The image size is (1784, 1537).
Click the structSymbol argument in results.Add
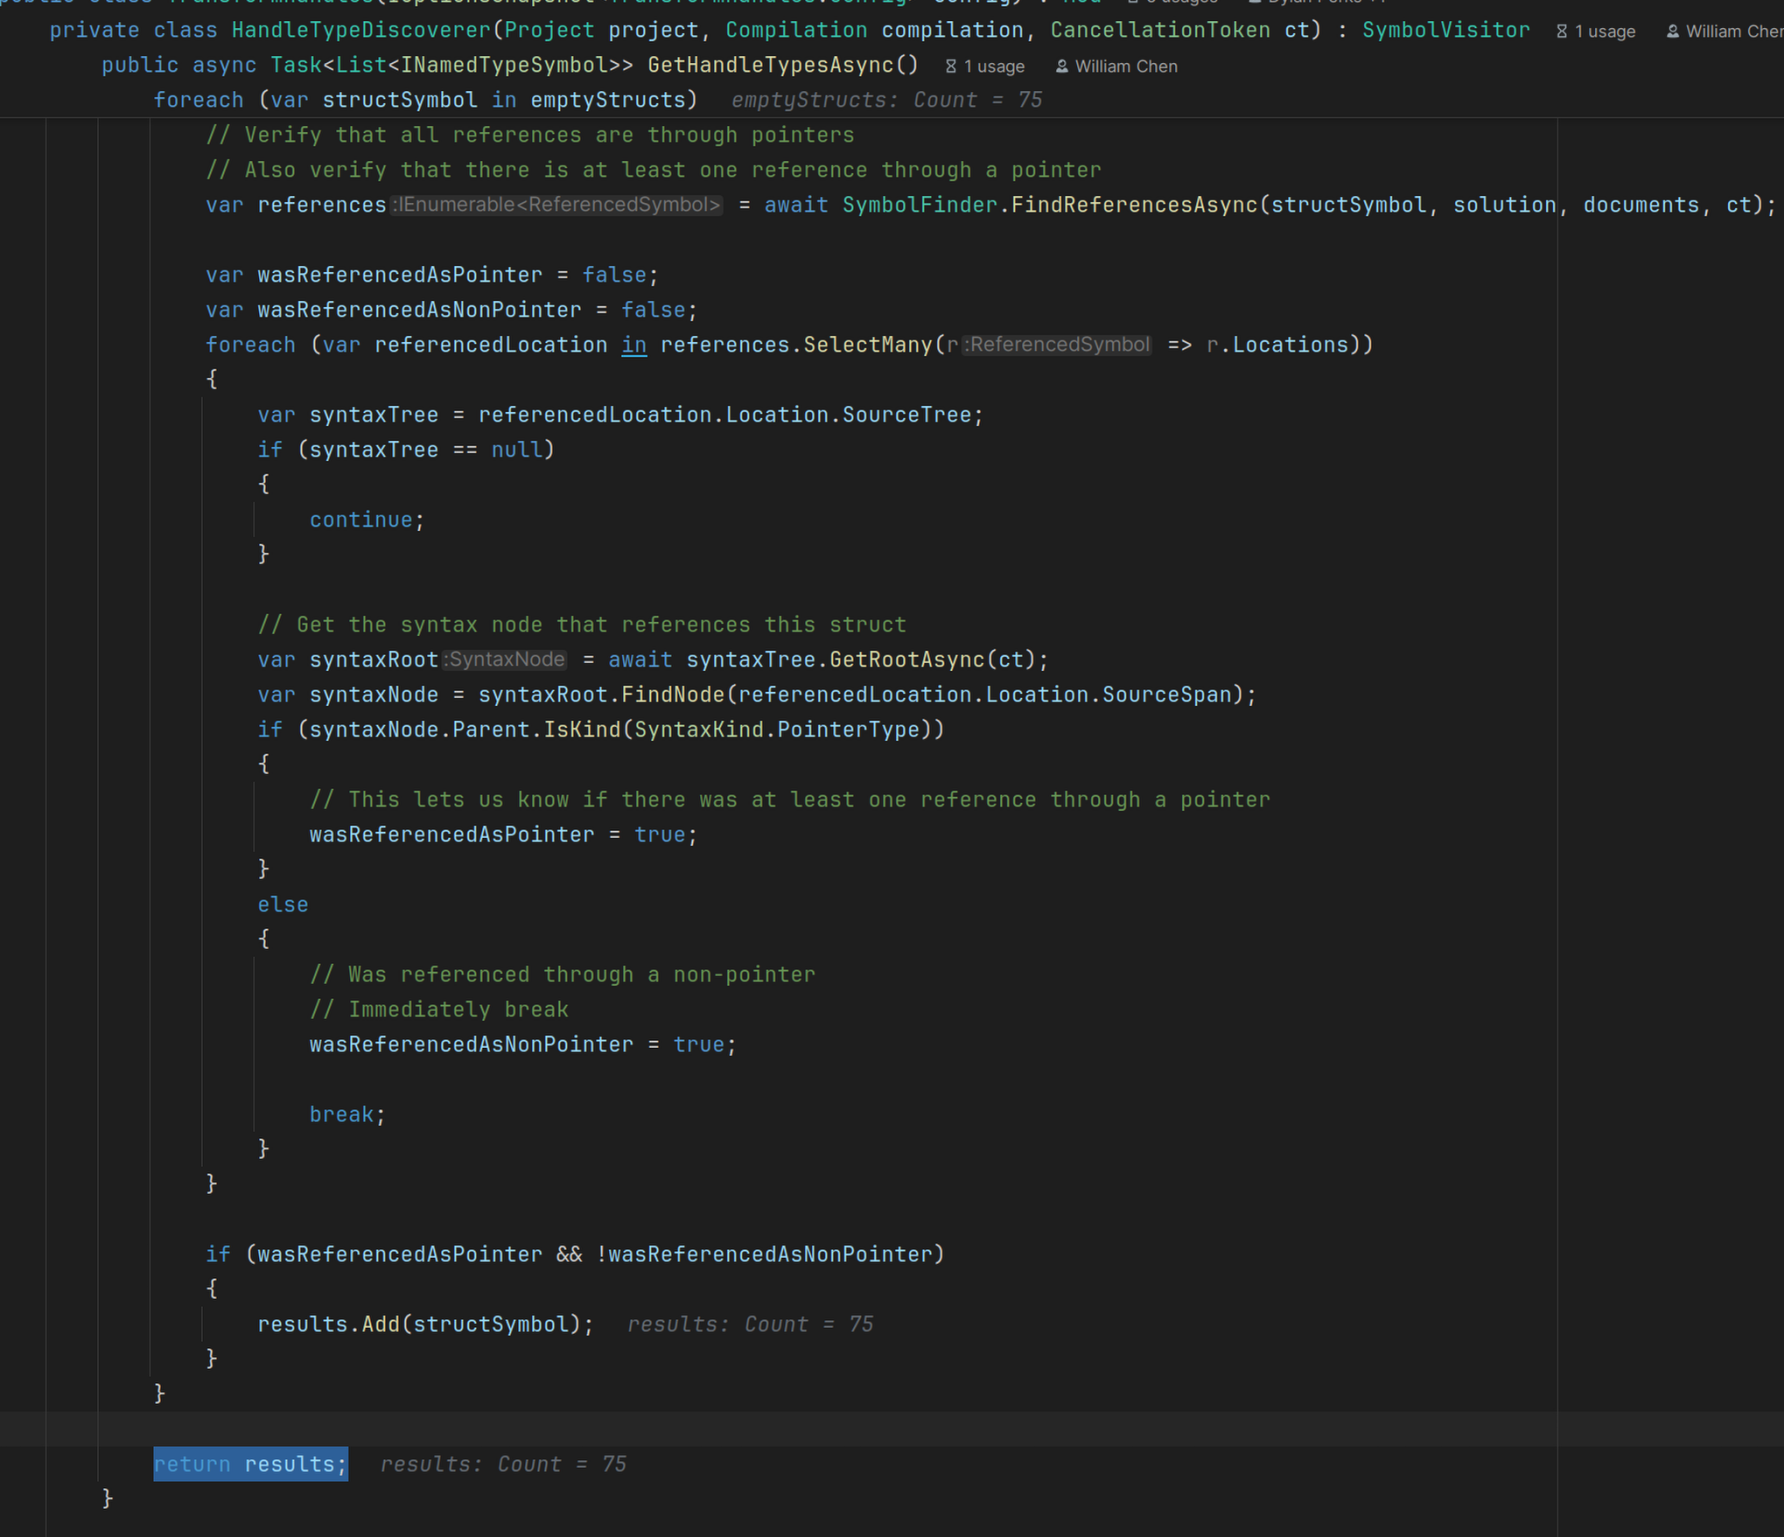[x=491, y=1325]
